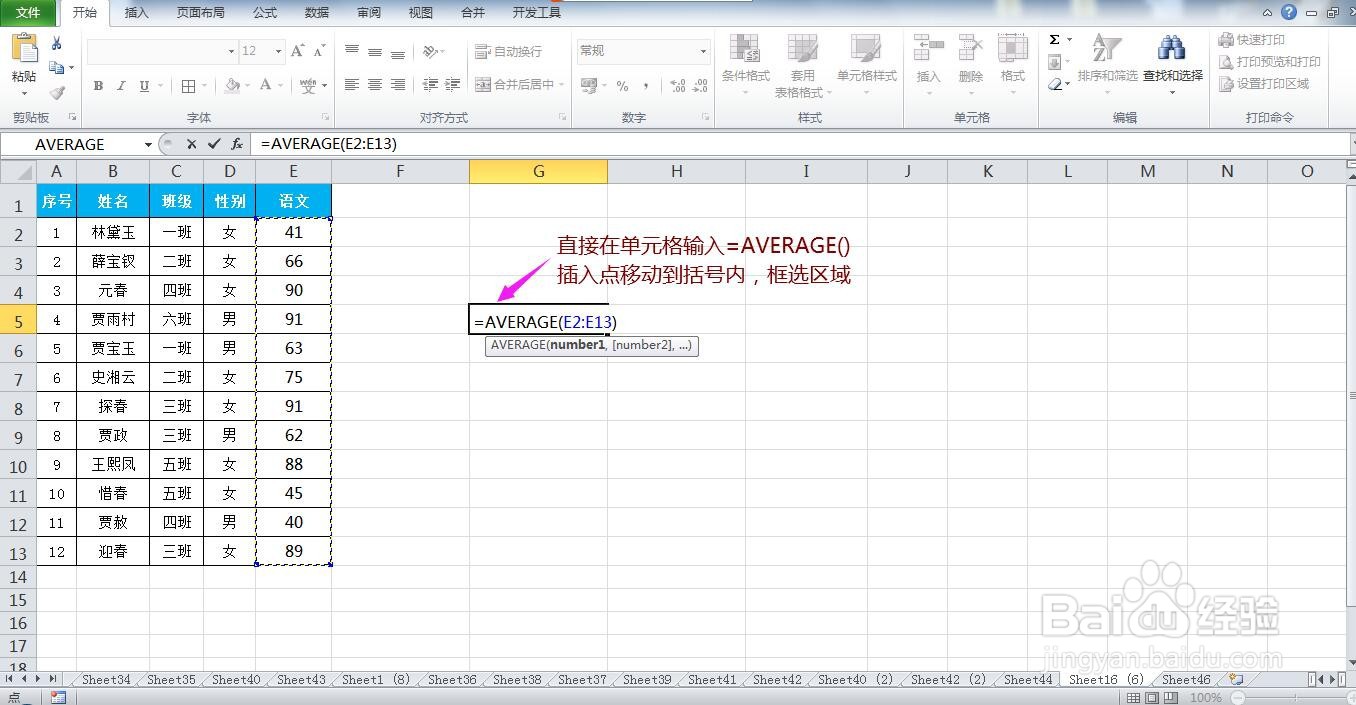
Task: Open Insert Function fx dialog
Action: click(x=237, y=144)
